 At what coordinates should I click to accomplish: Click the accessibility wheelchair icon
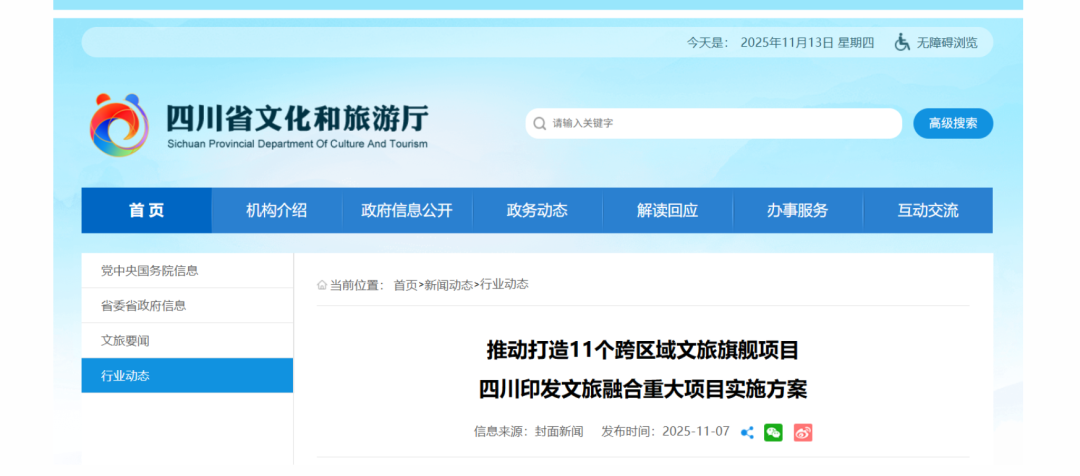coord(902,42)
